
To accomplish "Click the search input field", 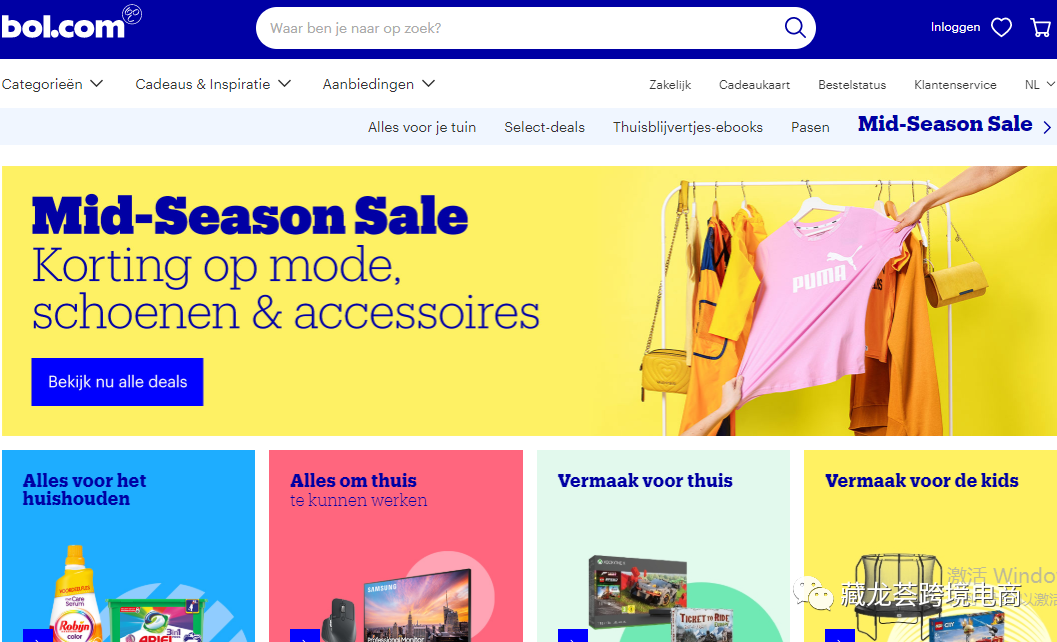I will tap(519, 28).
